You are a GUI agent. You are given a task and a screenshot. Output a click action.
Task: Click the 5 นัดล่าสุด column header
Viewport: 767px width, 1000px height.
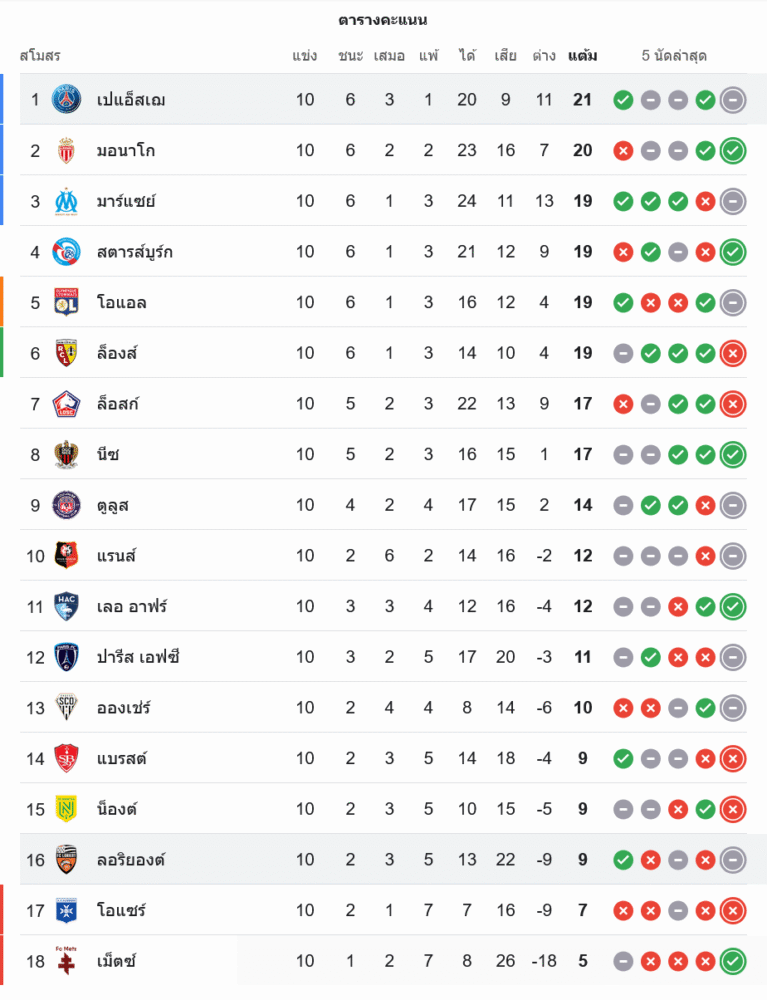674,56
